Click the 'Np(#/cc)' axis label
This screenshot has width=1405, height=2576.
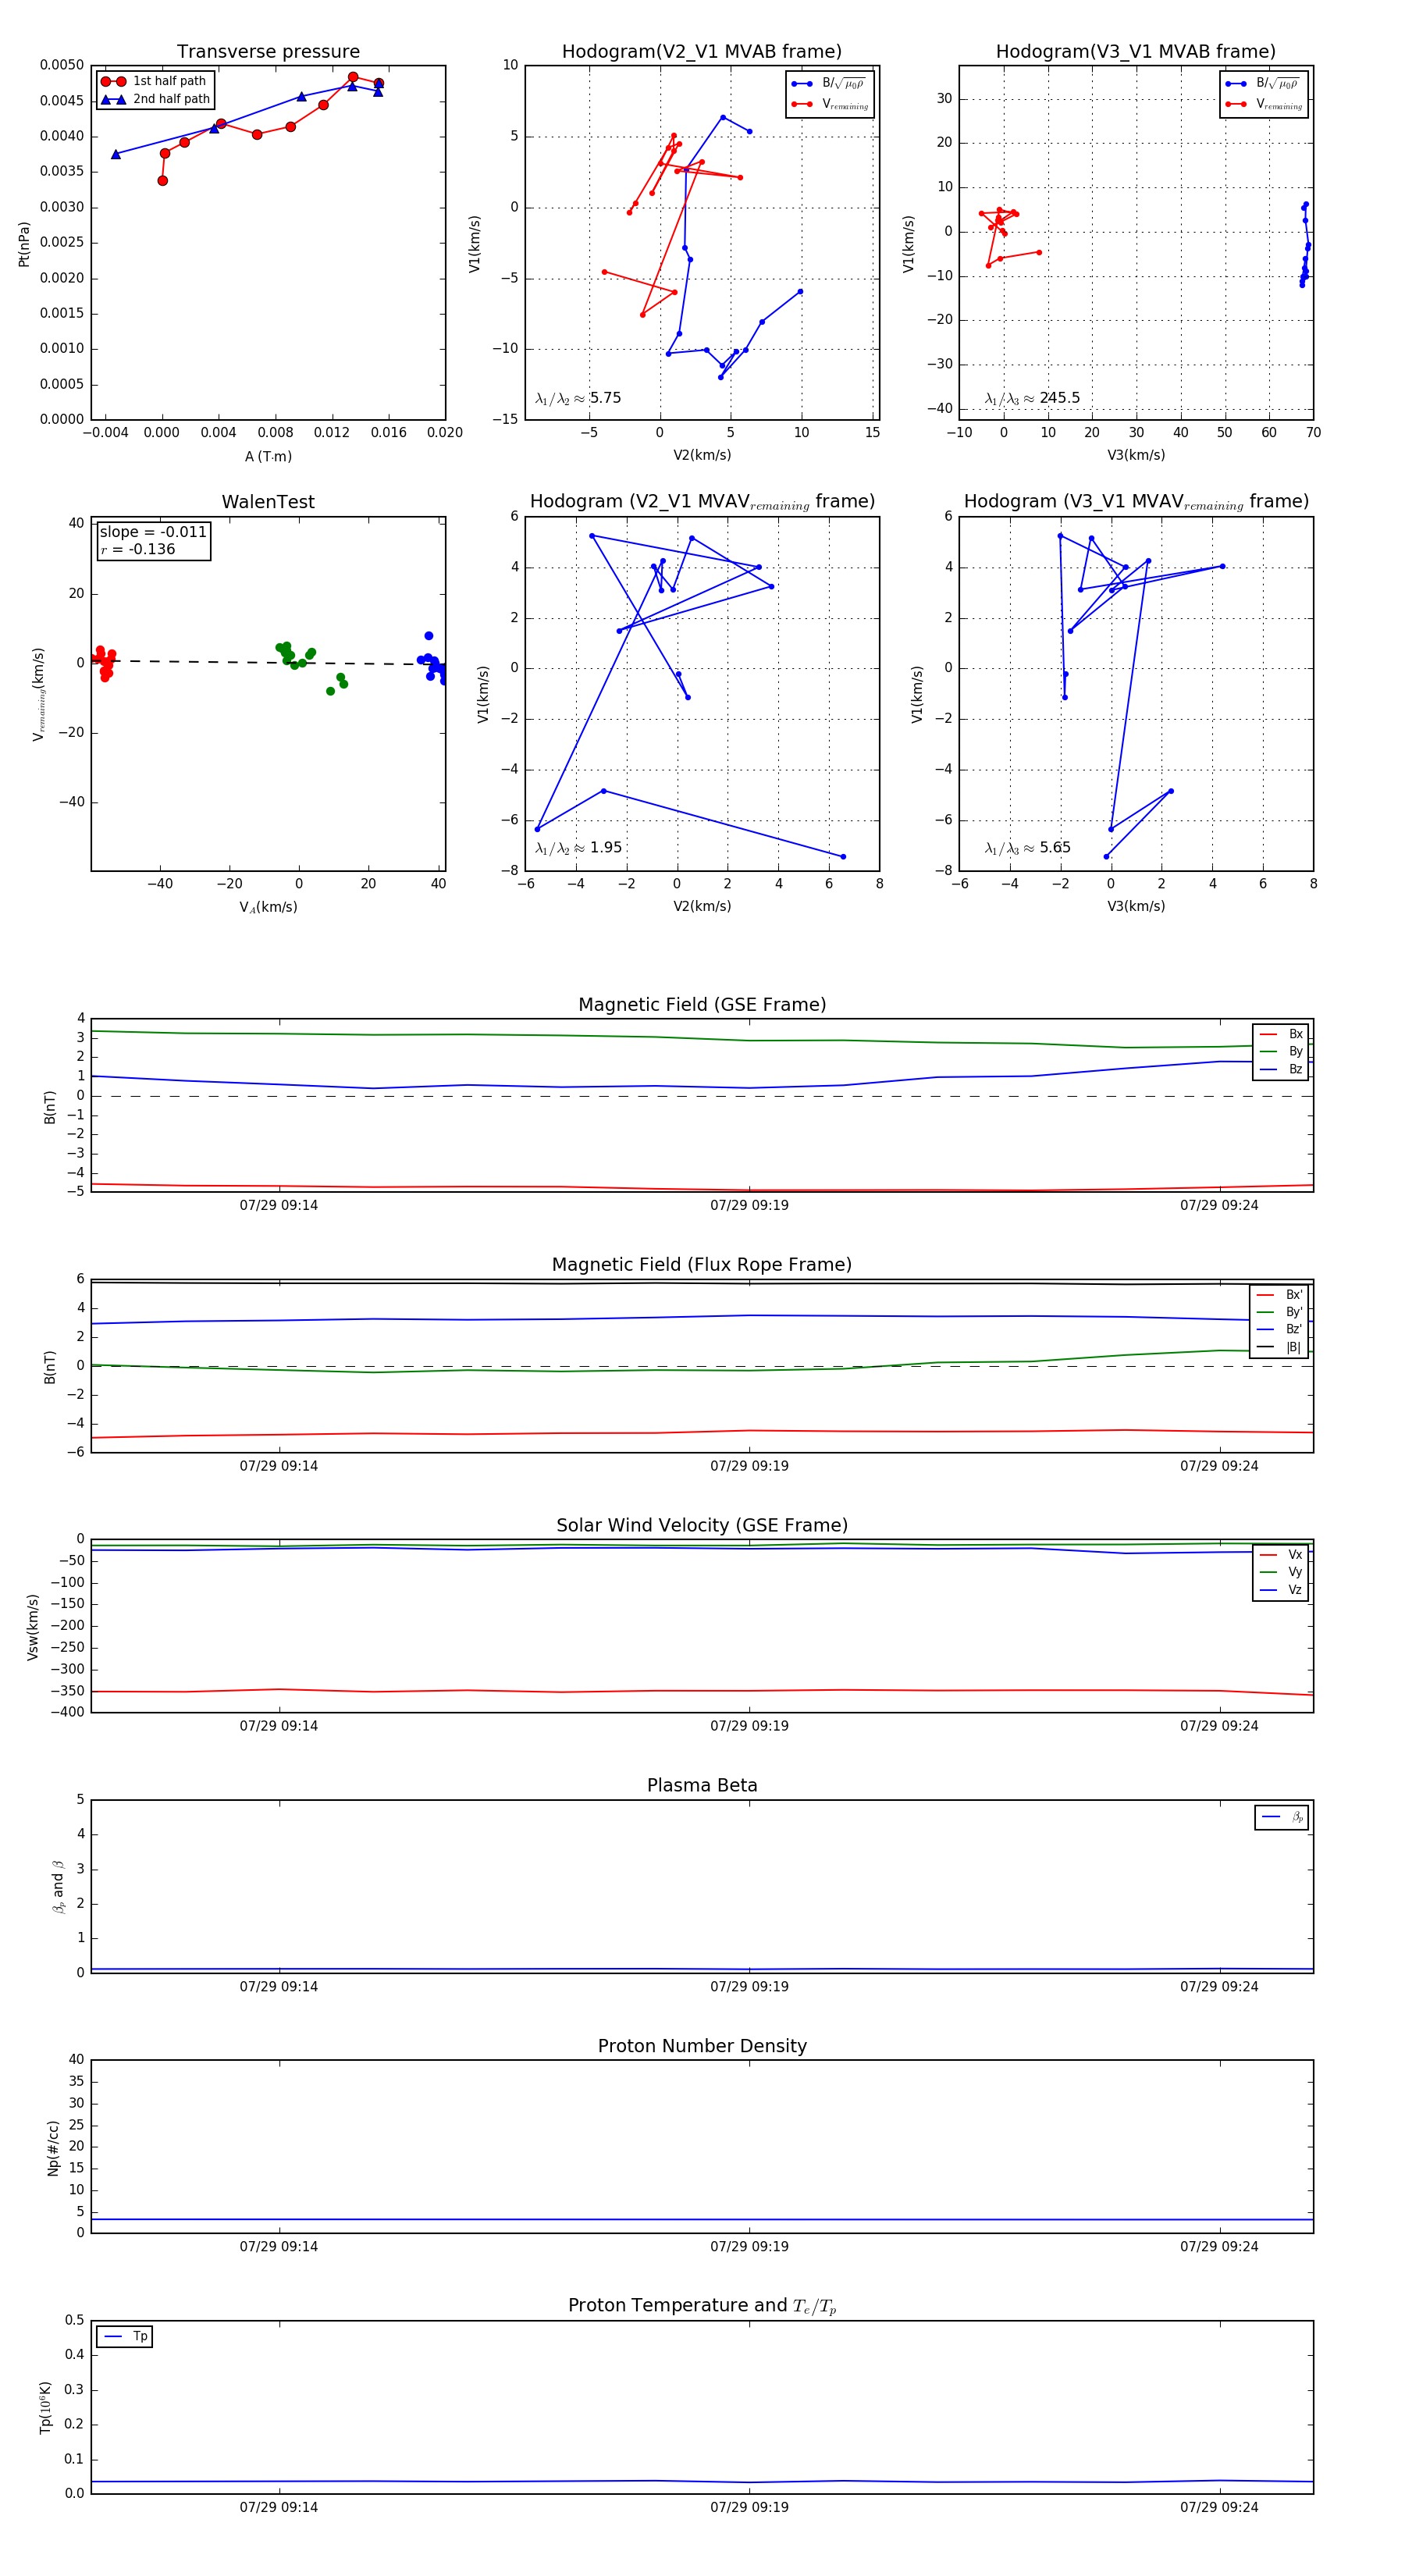tap(53, 2148)
